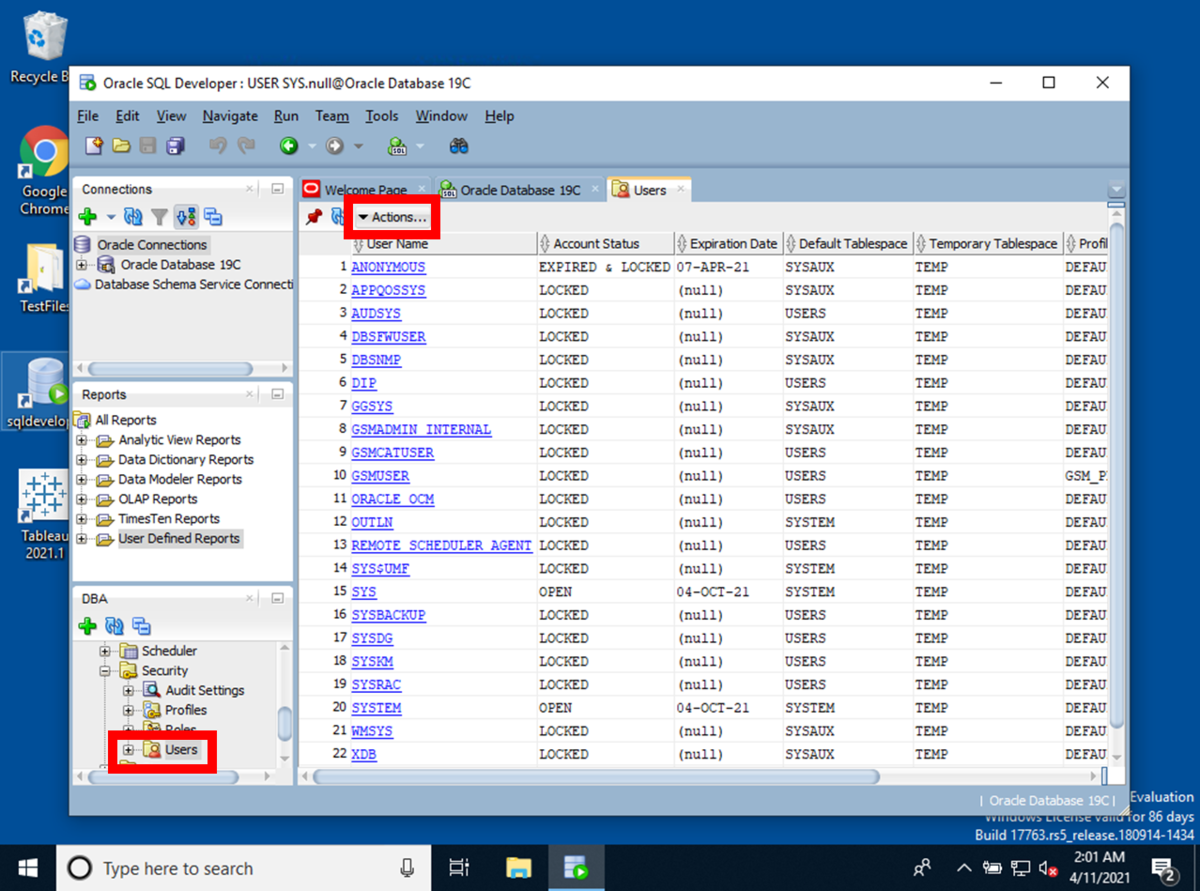The image size is (1200, 891).
Task: Click the schema browser icon in Connections
Action: pyautogui.click(x=185, y=216)
